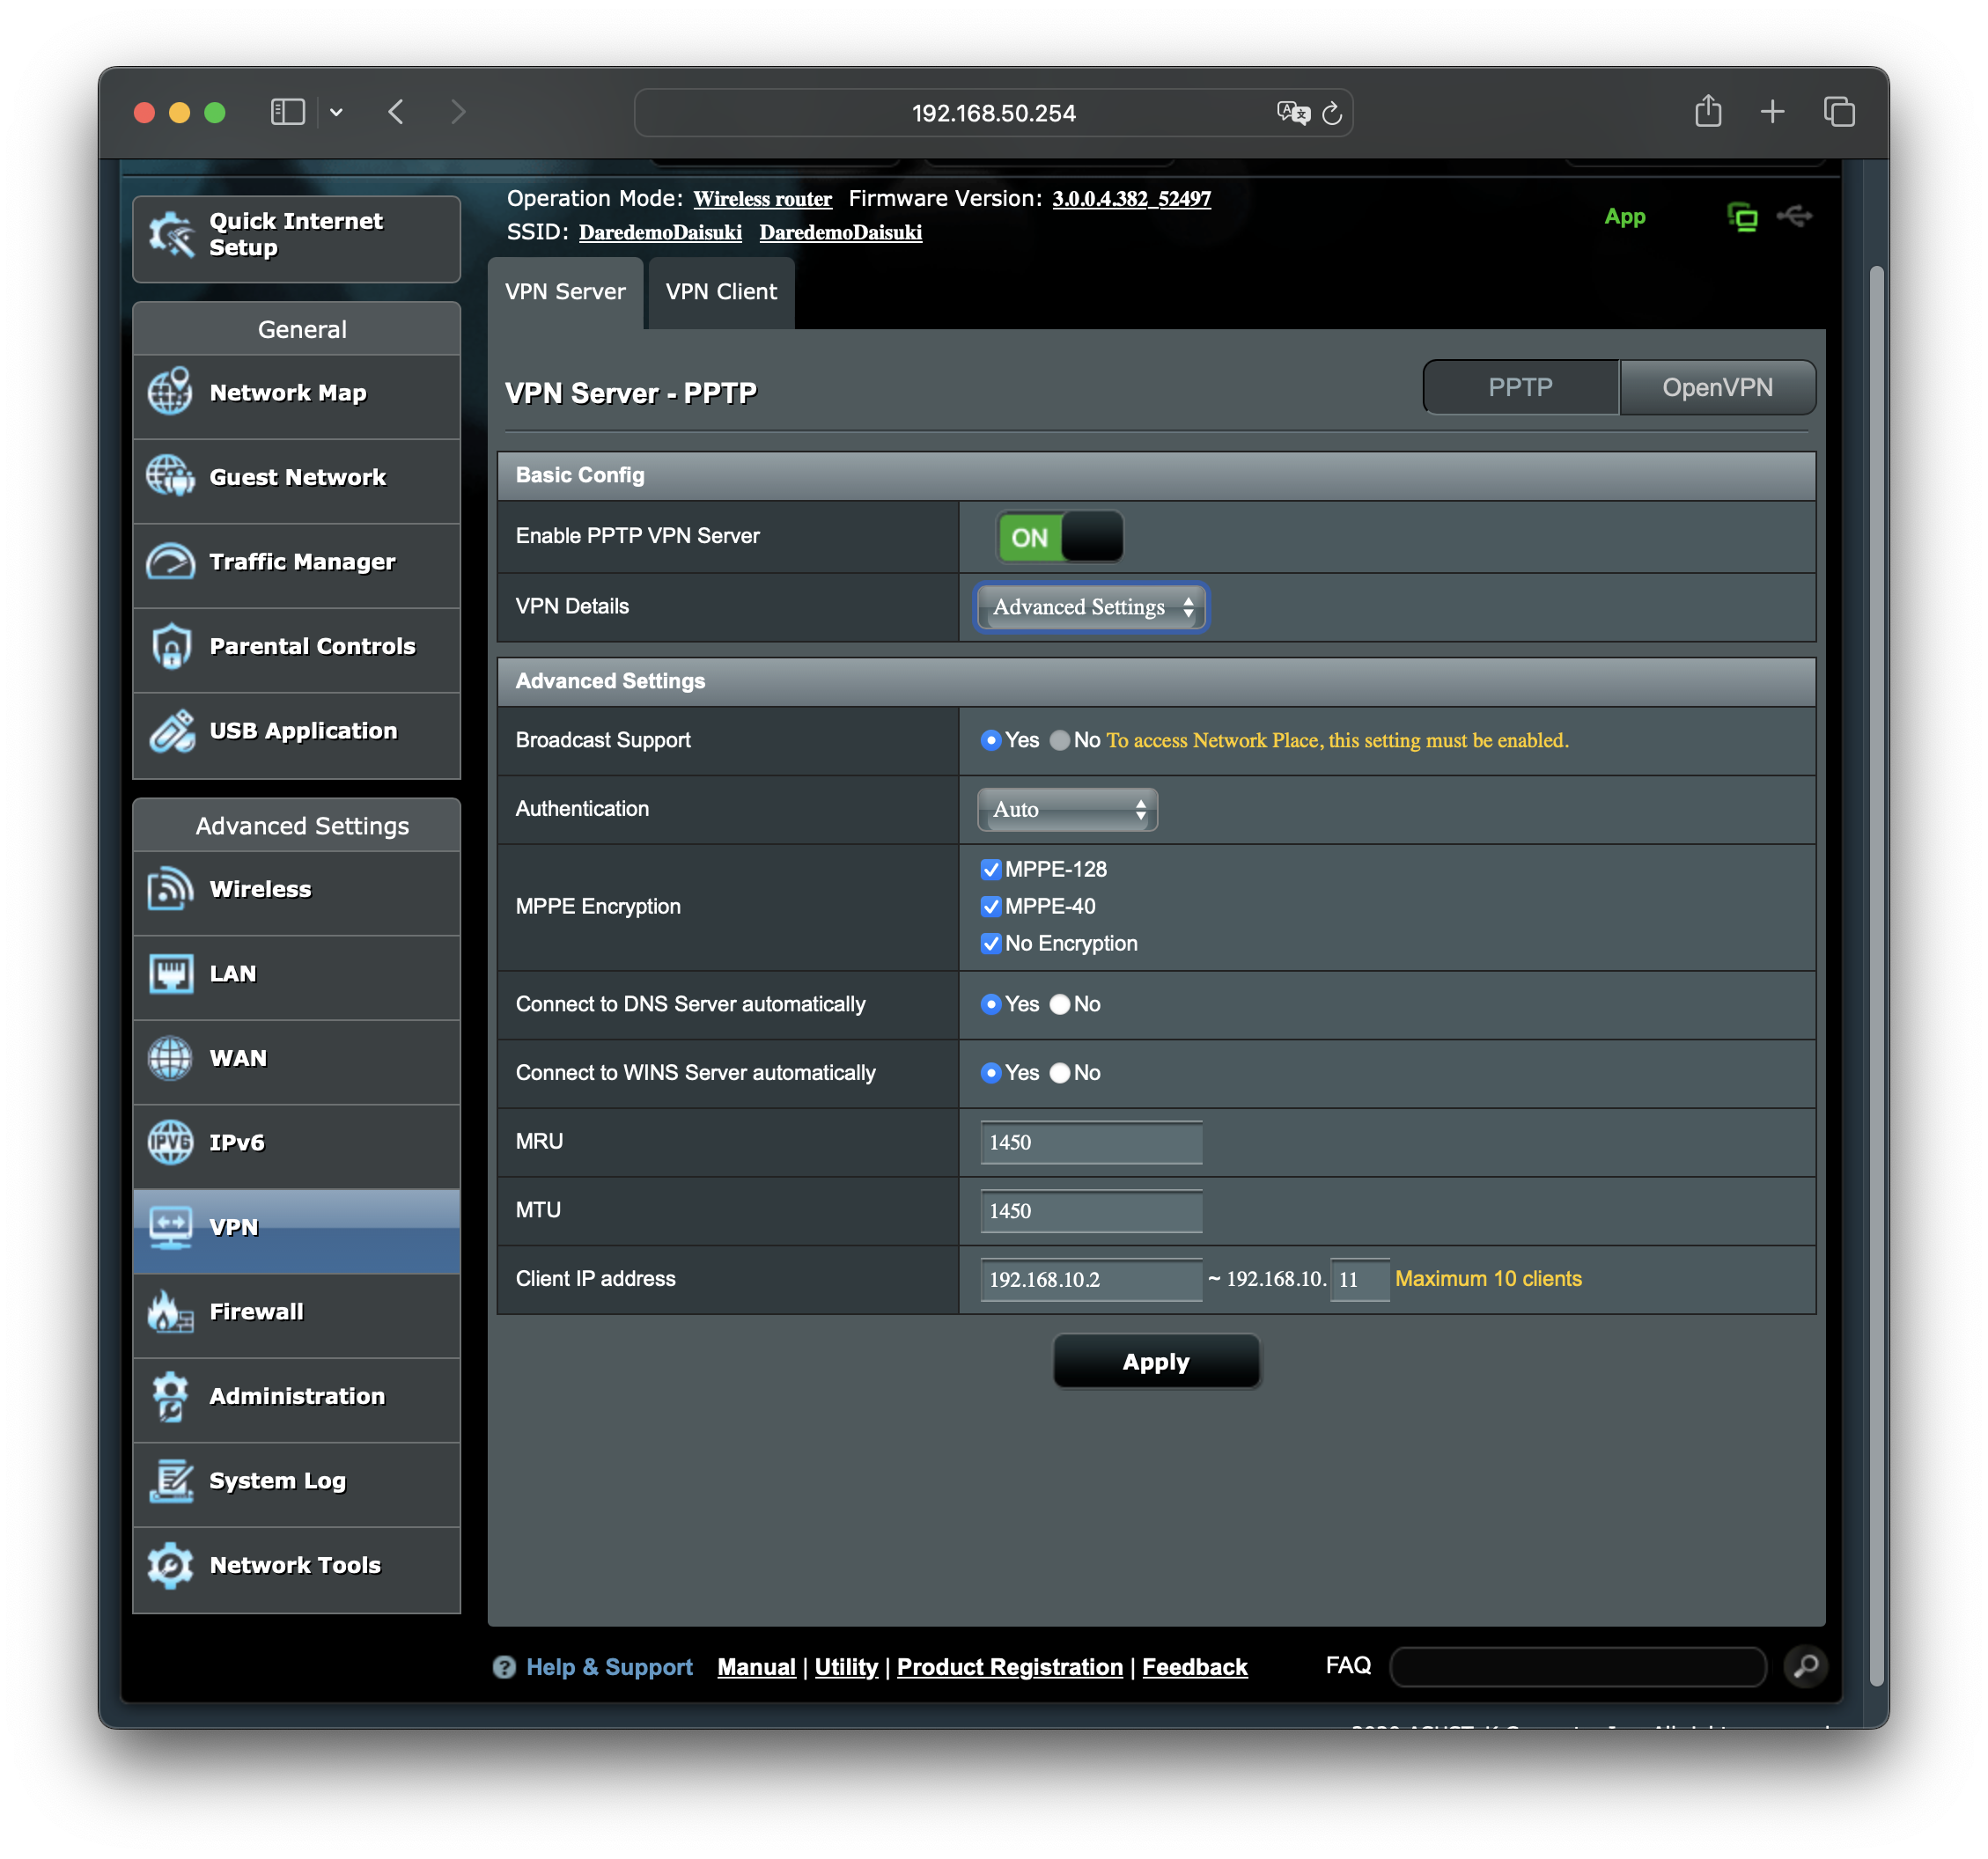Viewport: 1988px width, 1859px height.
Task: Turn off the Enable PPTP VPN Server switch
Action: (1060, 537)
